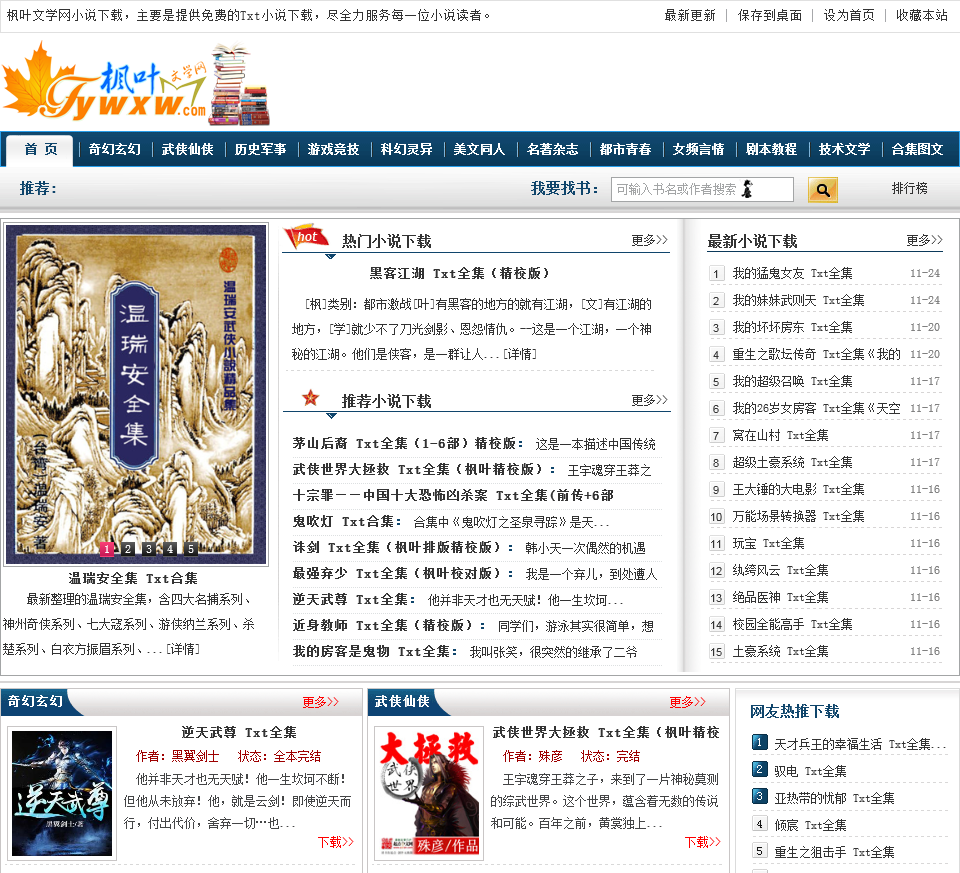The width and height of the screenshot is (960, 873).
Task: Open the 女频言情 category
Action: (699, 149)
